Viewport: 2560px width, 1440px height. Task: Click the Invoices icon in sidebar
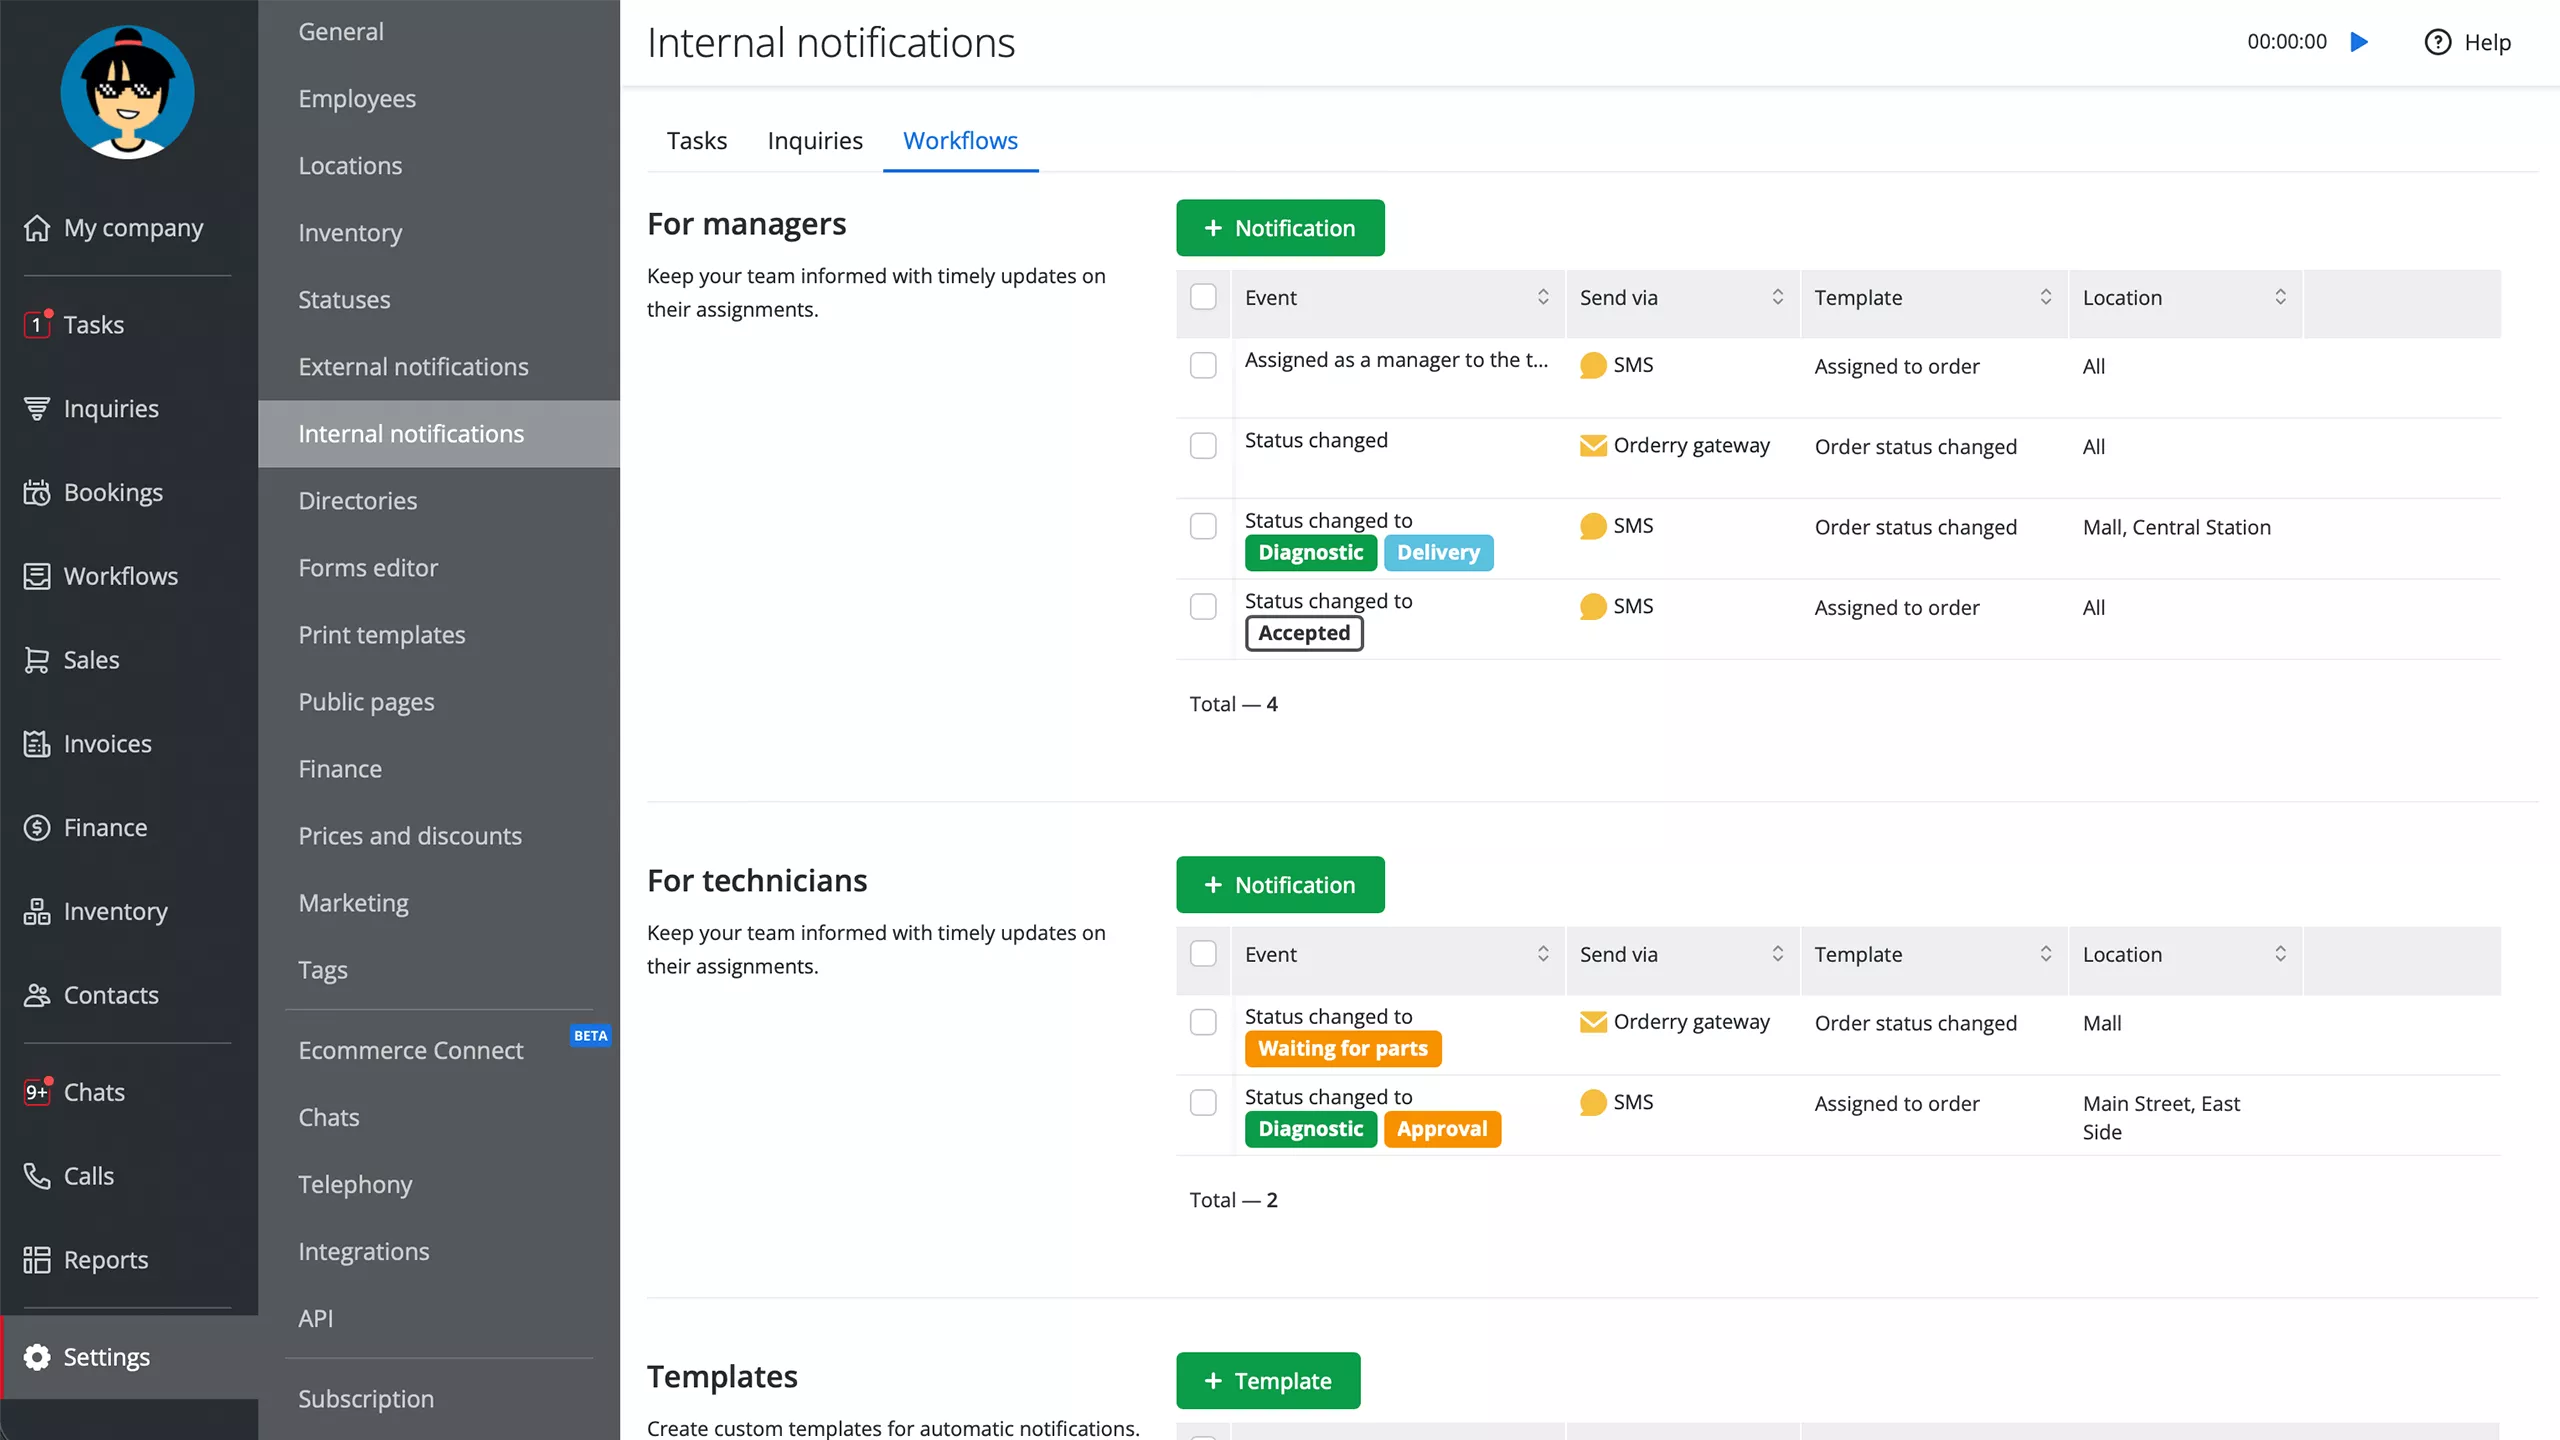pyautogui.click(x=37, y=744)
